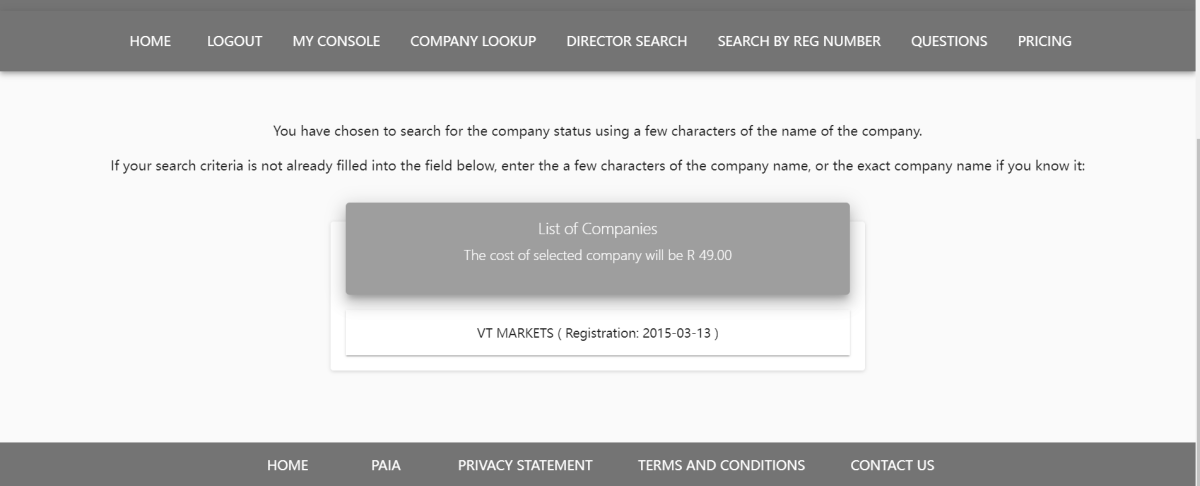This screenshot has width=1200, height=486.
Task: Select the VT MARKETS company result
Action: 597,333
